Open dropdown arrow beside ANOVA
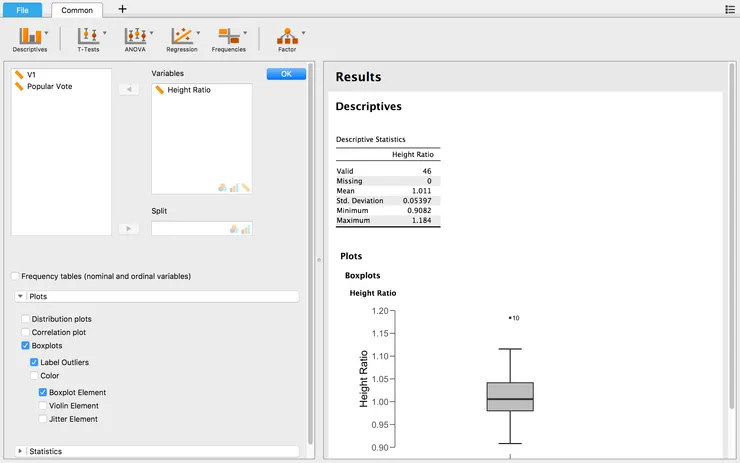Viewport: 740px width, 463px height. coord(151,33)
